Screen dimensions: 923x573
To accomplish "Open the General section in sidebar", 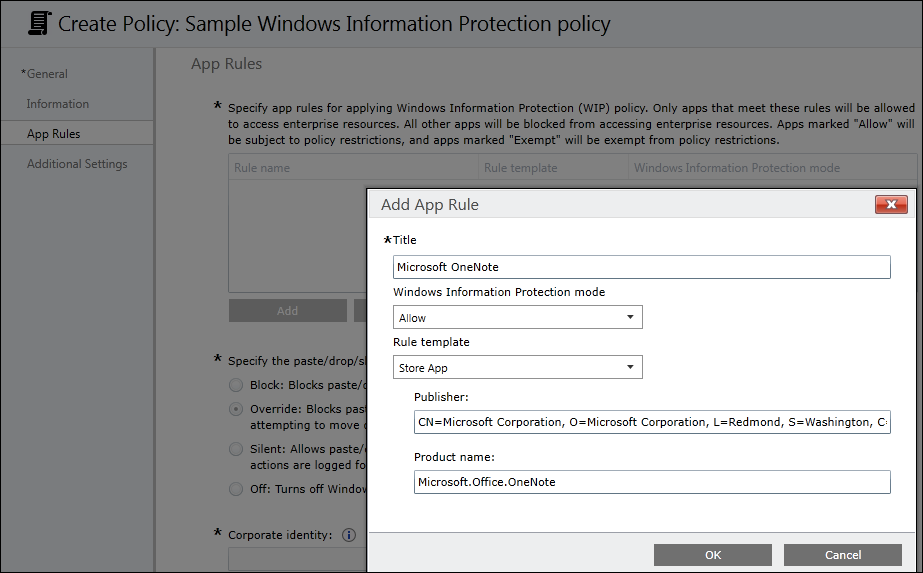I will (x=46, y=74).
